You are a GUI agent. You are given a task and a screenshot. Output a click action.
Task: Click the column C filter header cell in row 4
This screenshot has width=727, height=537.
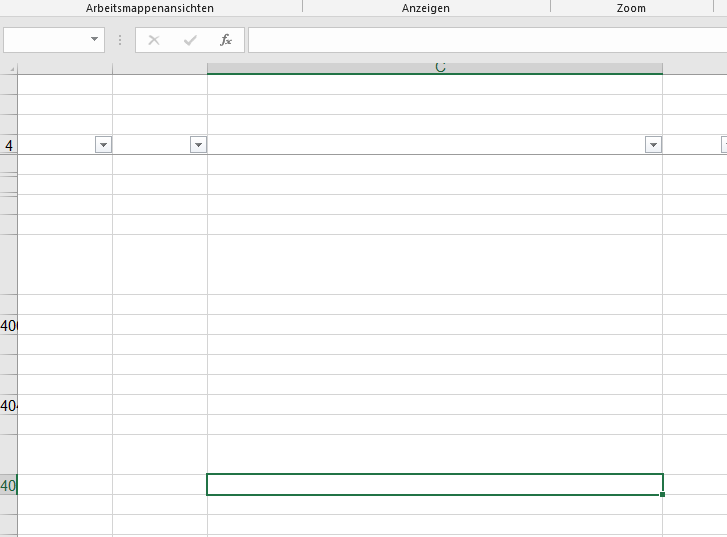pos(425,145)
